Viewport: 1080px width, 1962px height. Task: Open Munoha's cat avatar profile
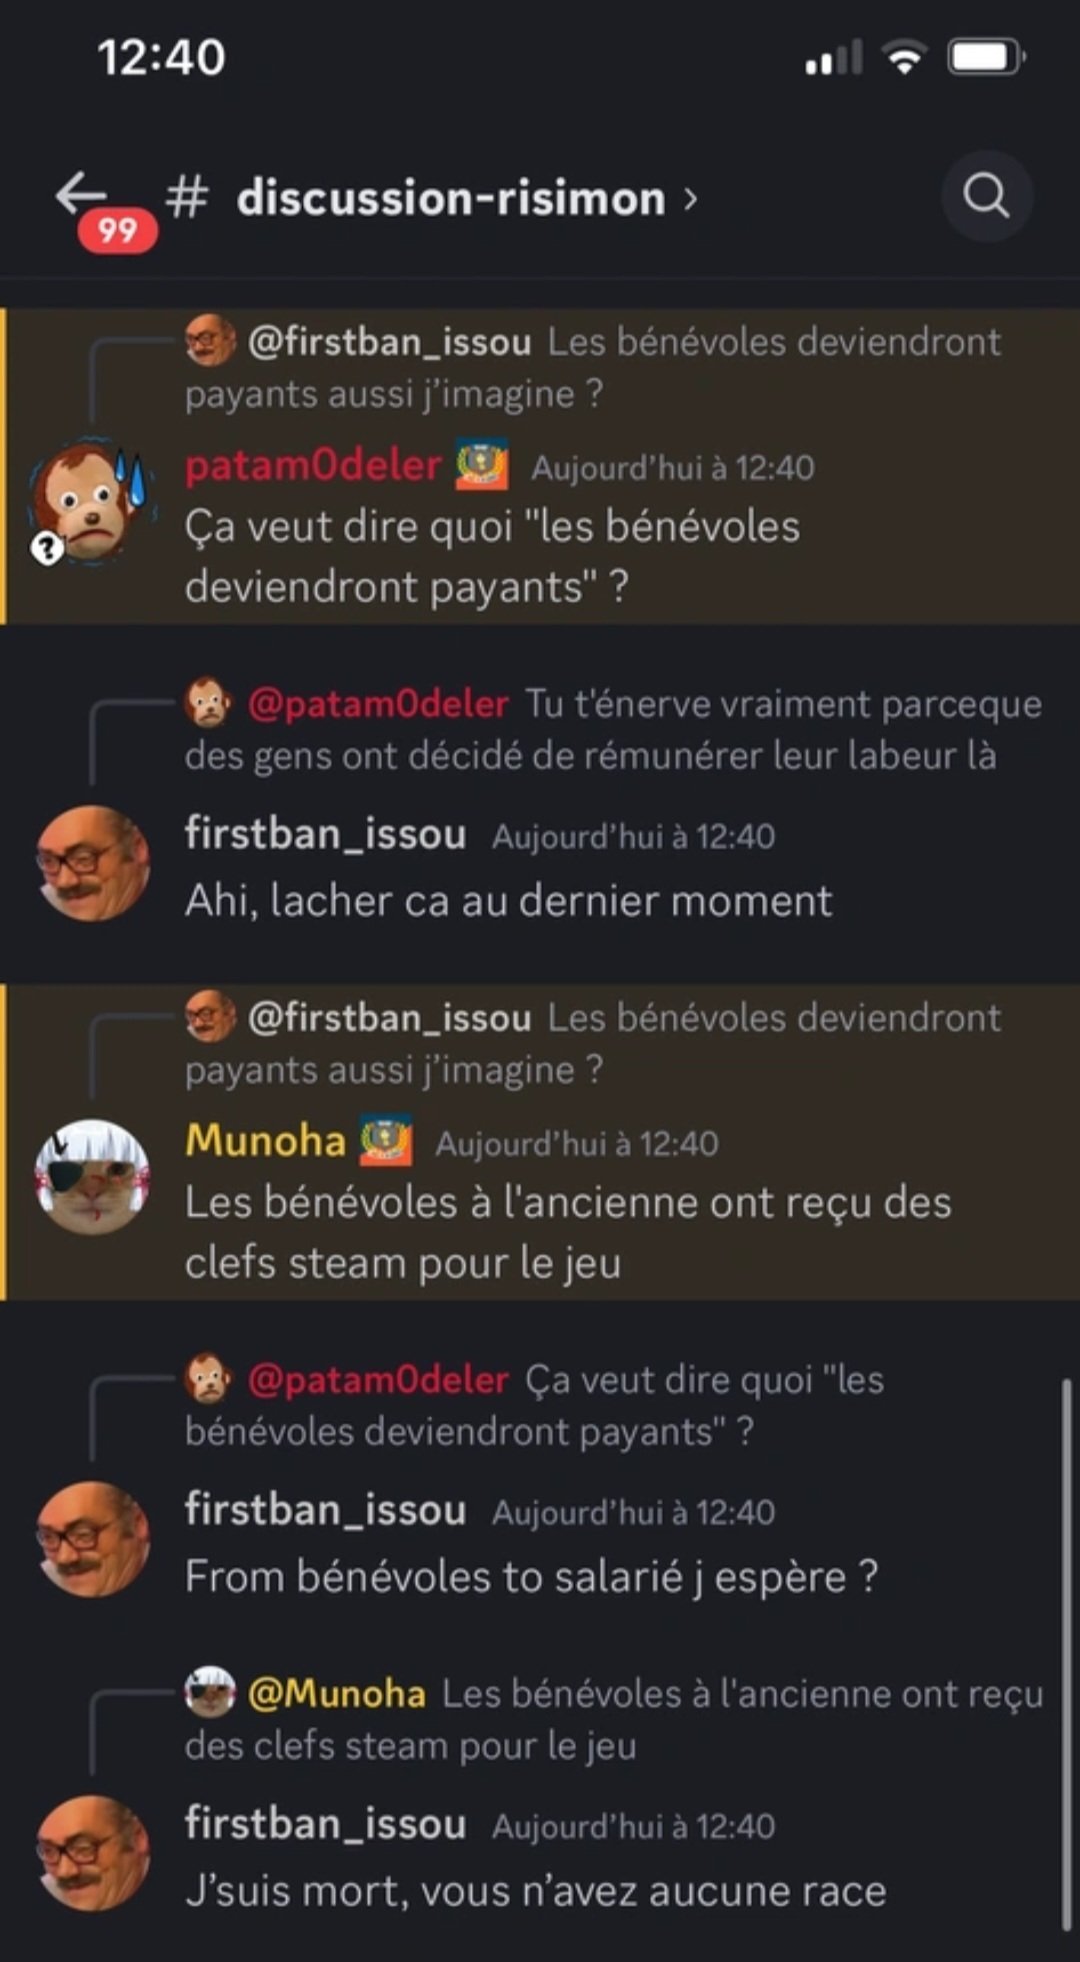click(x=92, y=1176)
